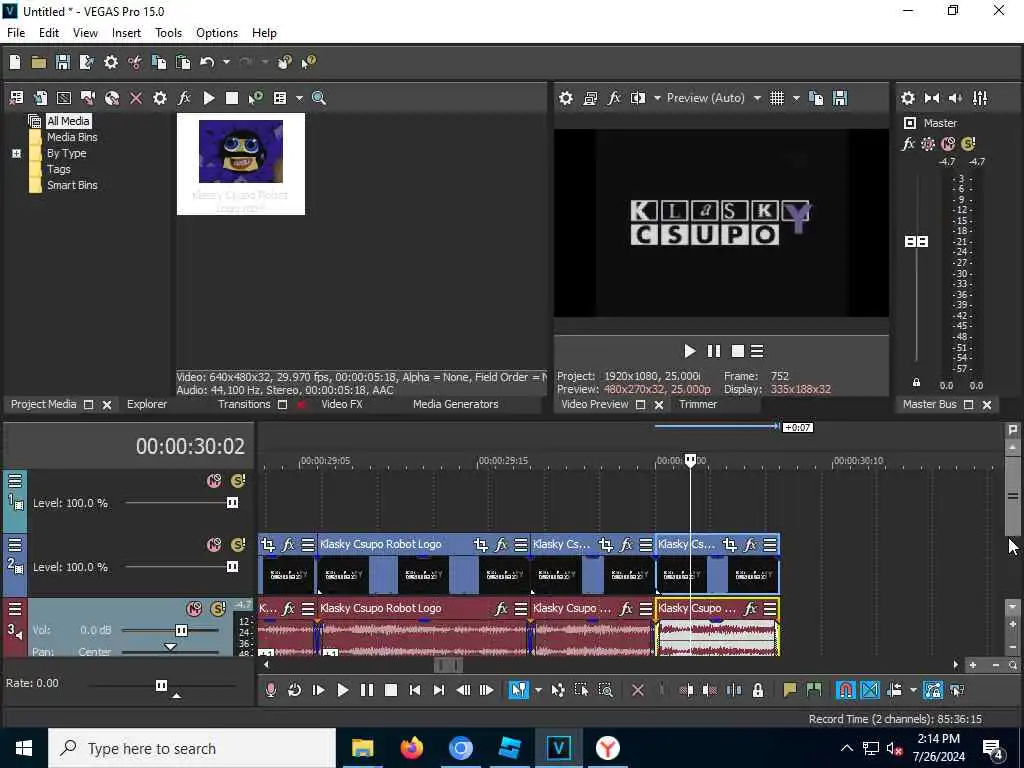
Task: Open Event Pan/Crop on last video event
Action: [x=729, y=544]
